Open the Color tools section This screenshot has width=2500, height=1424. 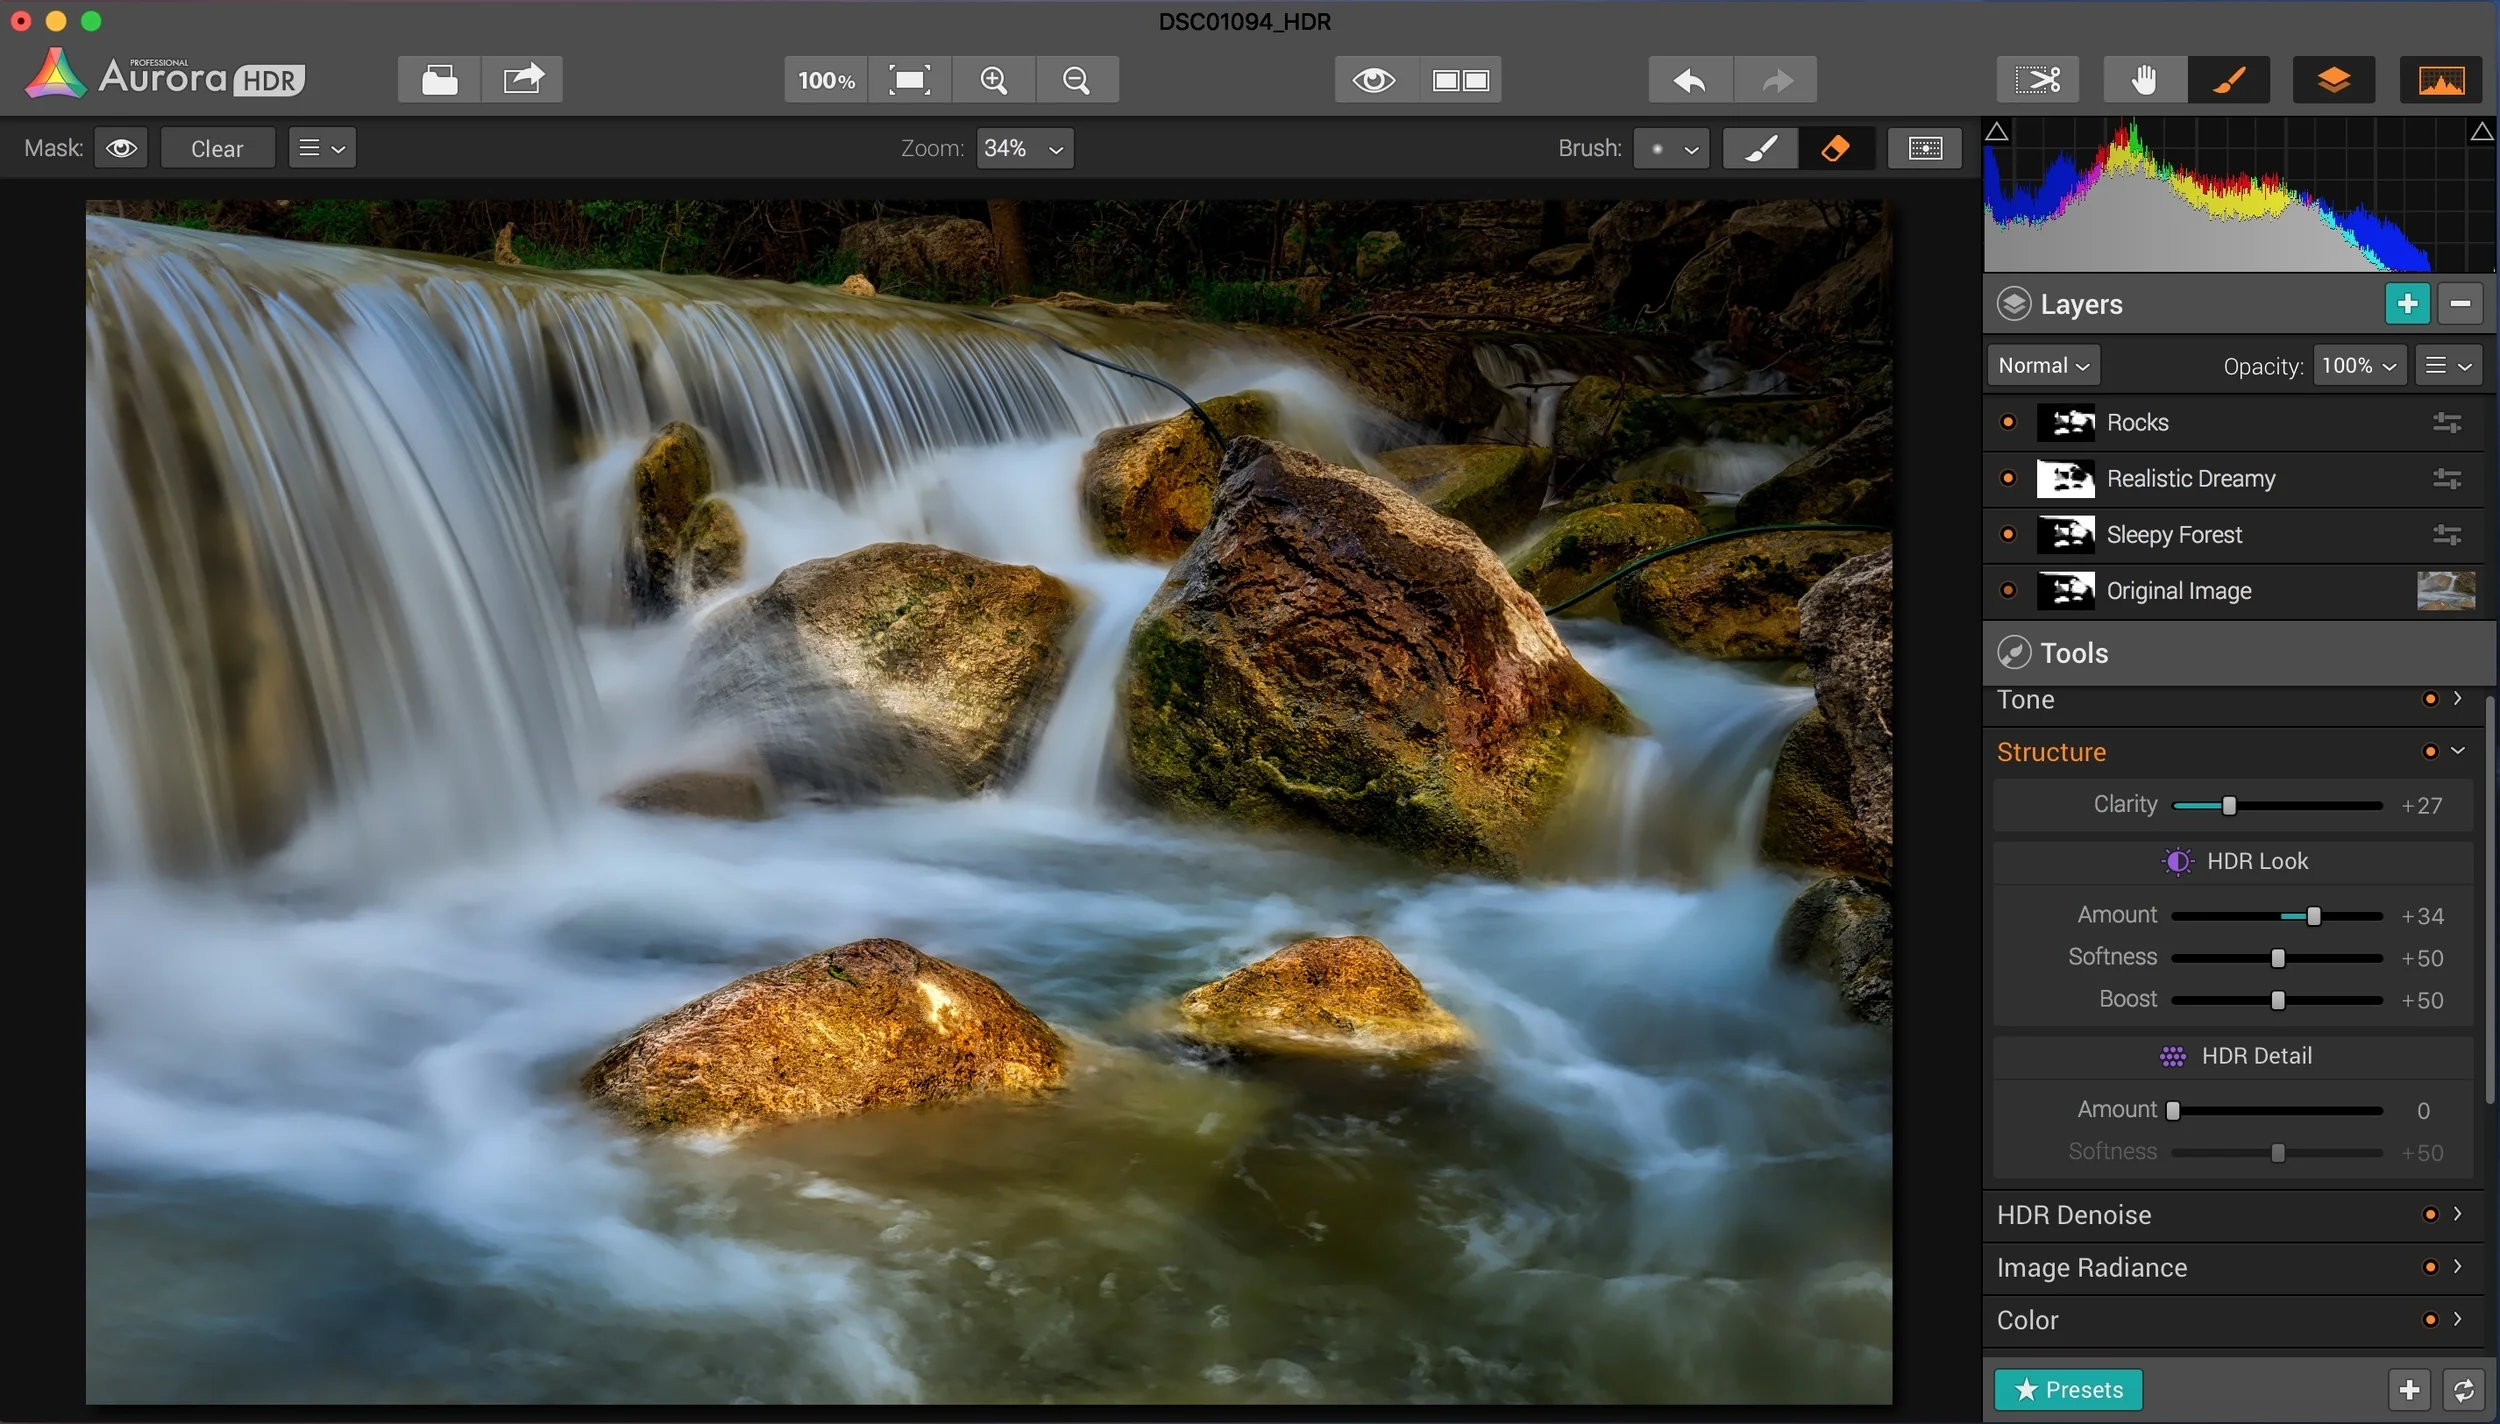point(2028,1320)
